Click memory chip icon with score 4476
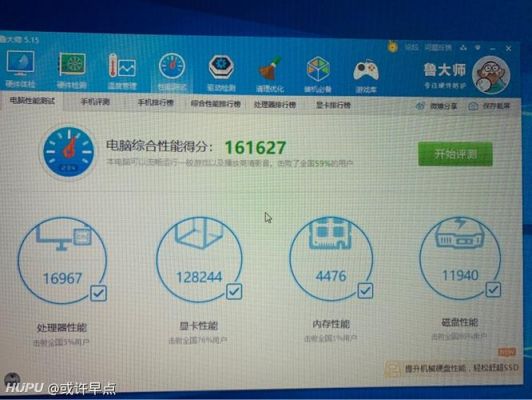Screen dimensions: 532x400 [331, 258]
